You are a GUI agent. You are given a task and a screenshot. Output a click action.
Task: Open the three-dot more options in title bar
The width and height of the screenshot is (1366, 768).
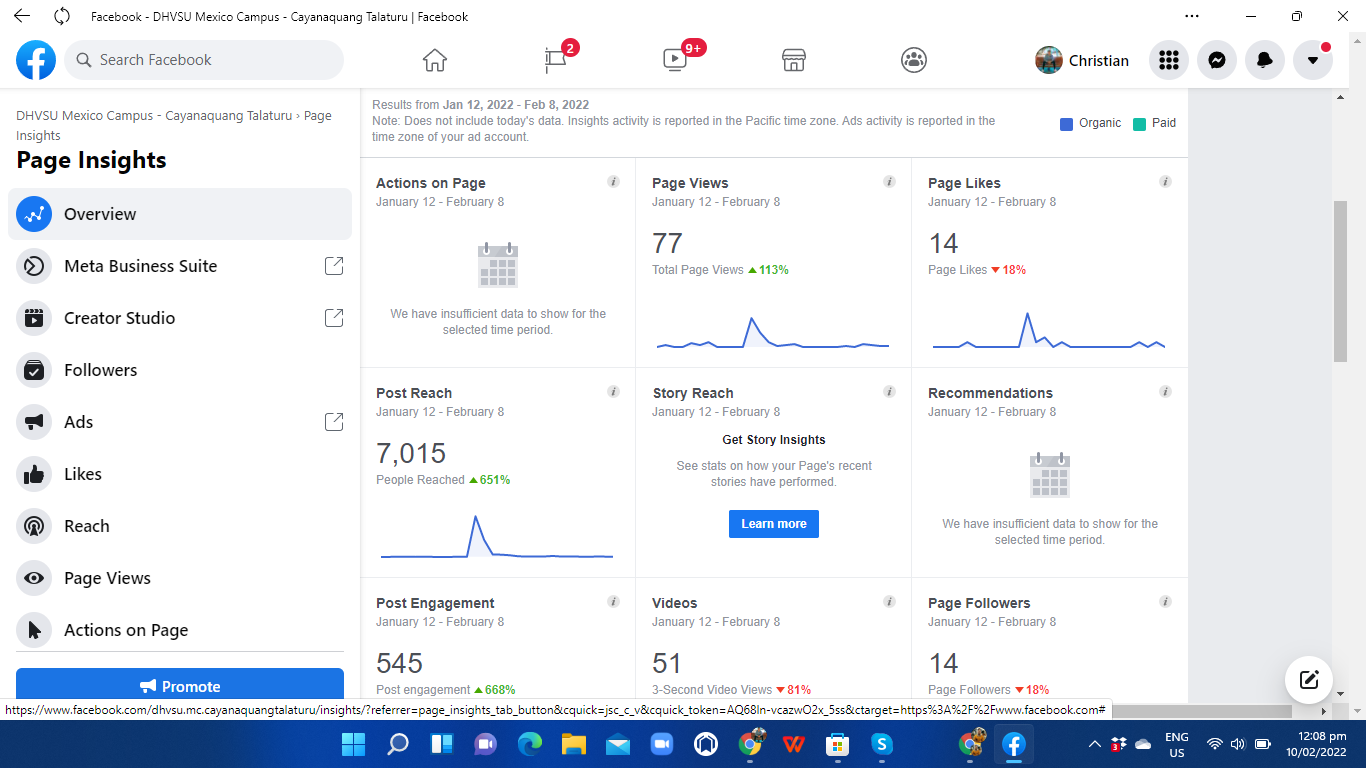1191,16
